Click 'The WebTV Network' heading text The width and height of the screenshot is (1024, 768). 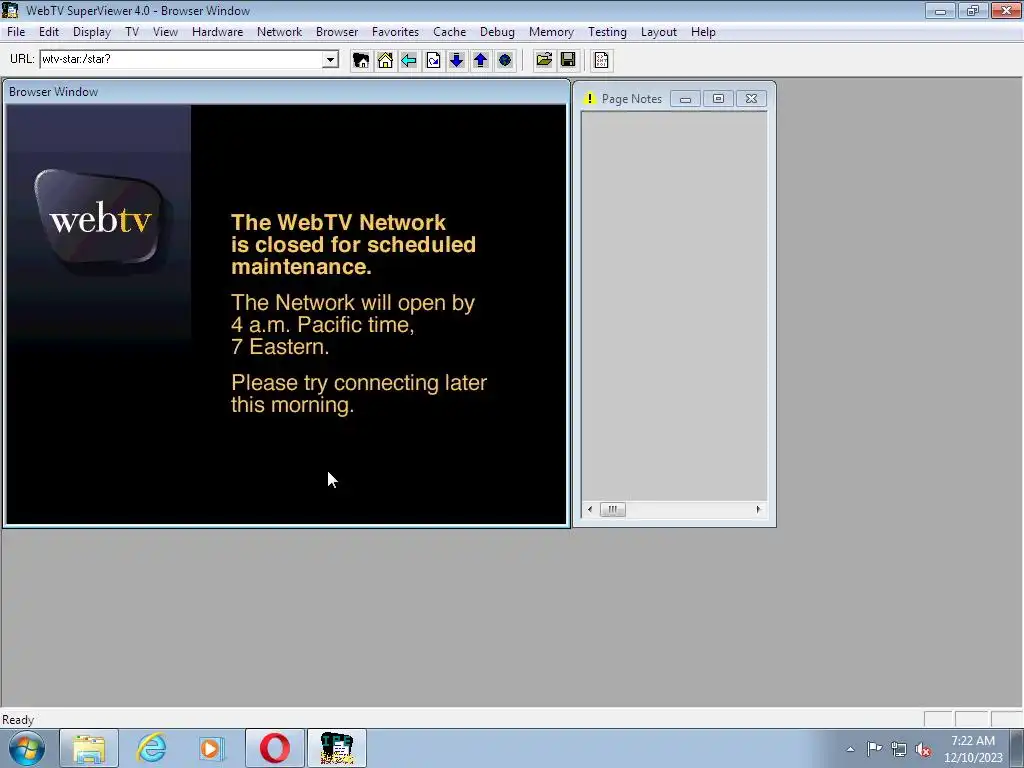click(x=338, y=222)
